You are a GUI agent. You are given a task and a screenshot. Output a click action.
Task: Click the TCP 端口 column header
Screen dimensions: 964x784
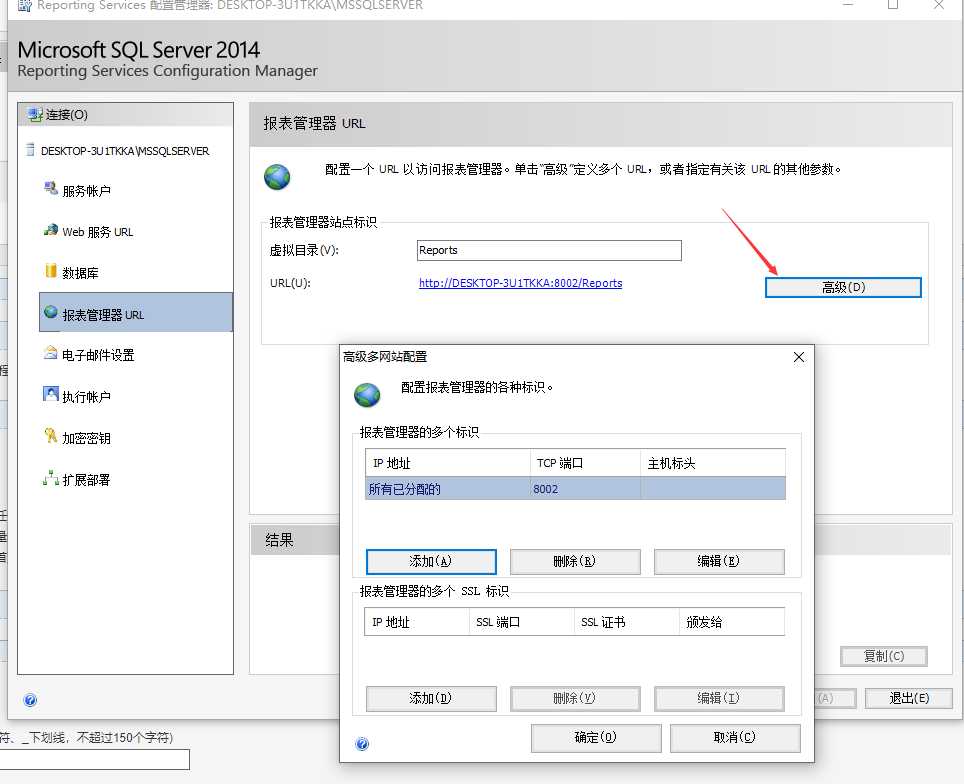(x=585, y=463)
